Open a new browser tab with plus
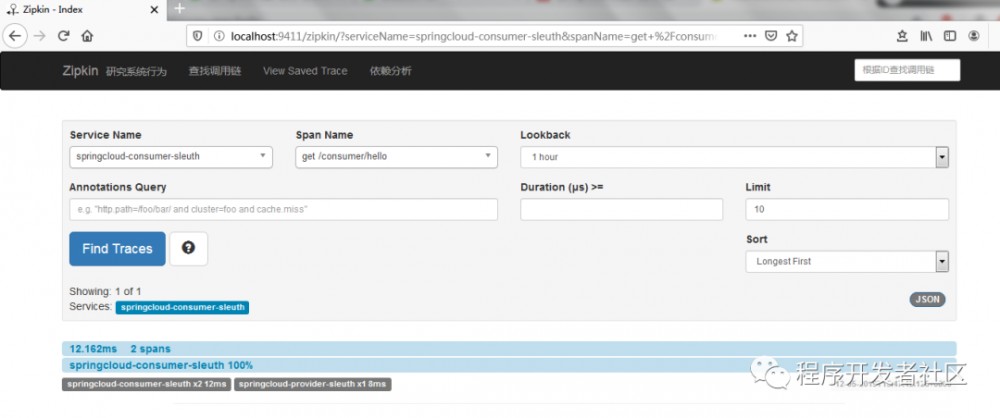The image size is (1000, 418). 179,9
